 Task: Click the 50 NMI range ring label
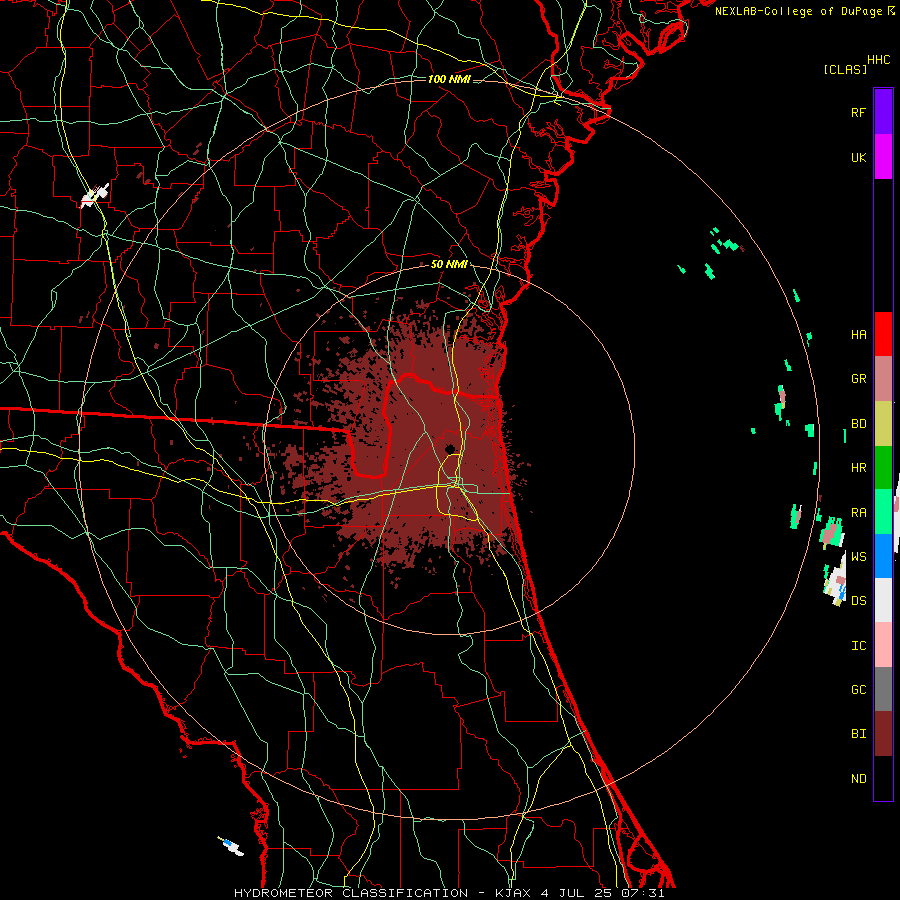[x=449, y=265]
